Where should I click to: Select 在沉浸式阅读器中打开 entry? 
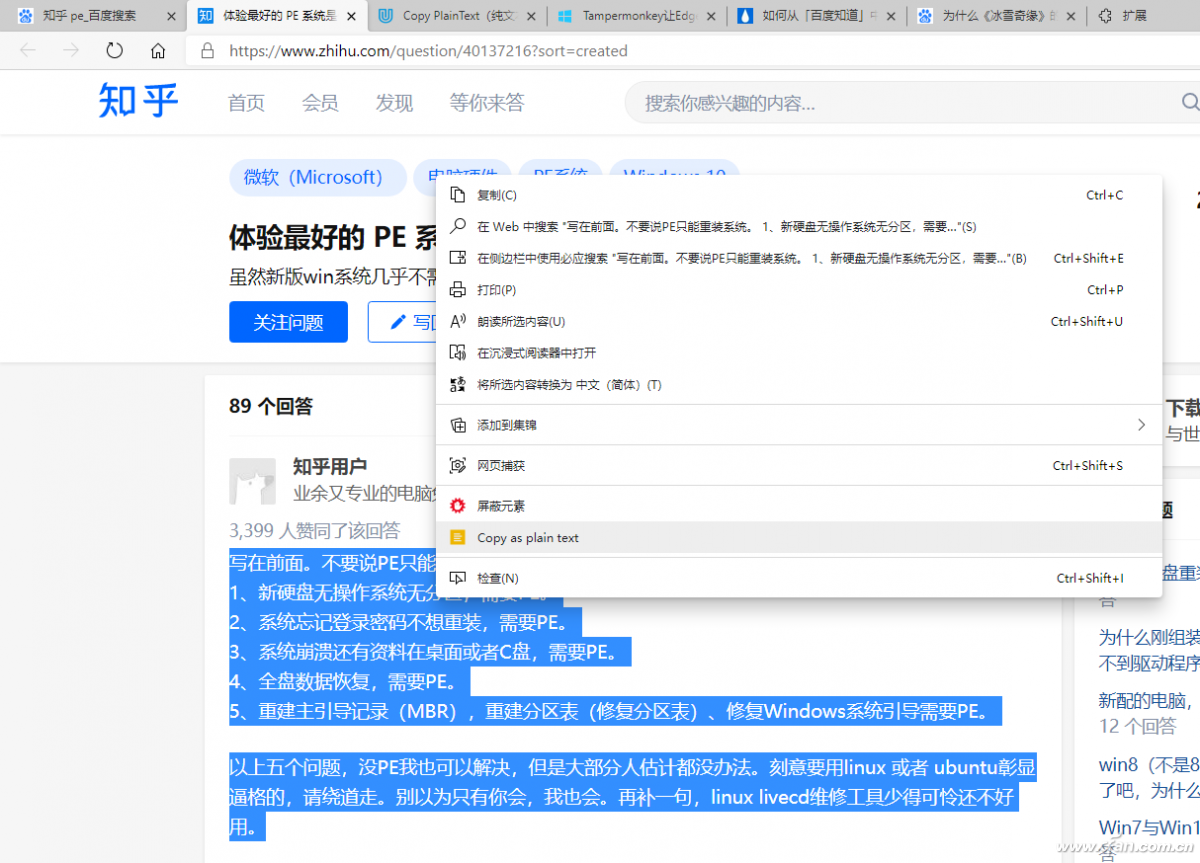pyautogui.click(x=799, y=353)
